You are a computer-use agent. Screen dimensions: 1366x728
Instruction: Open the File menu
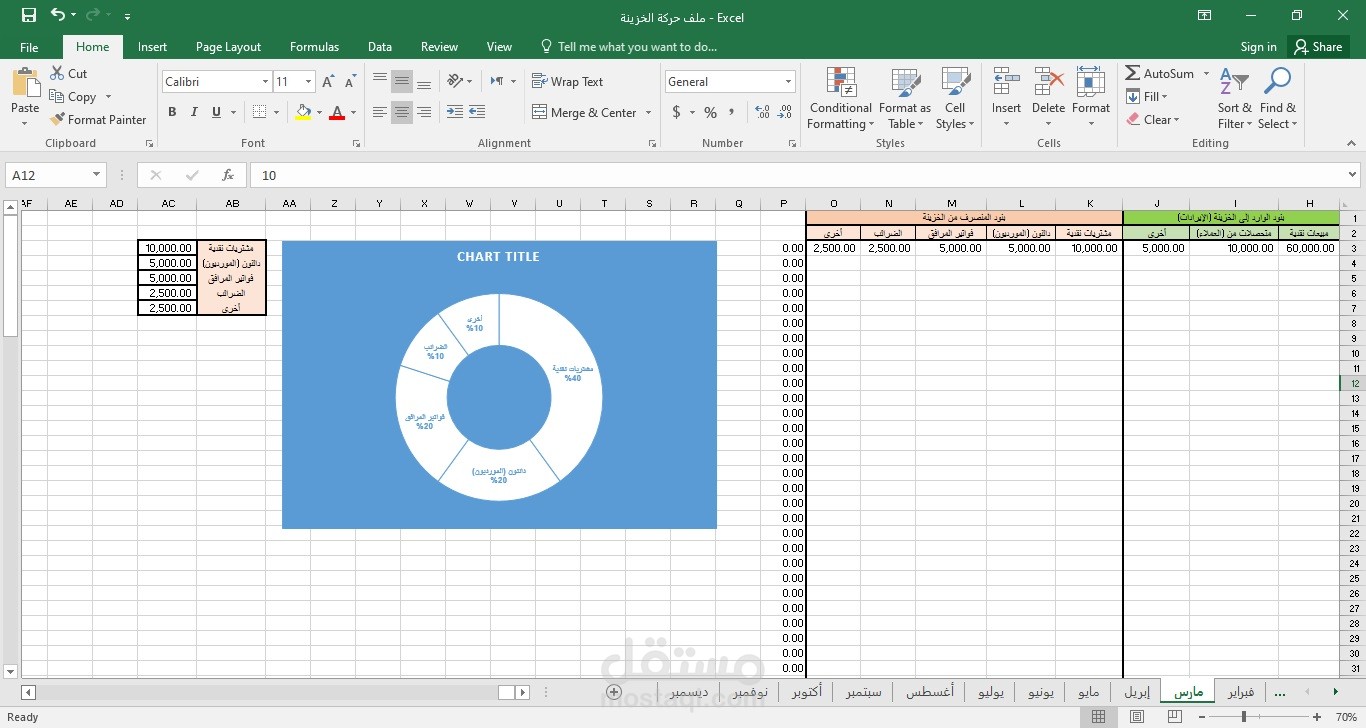tap(29, 46)
